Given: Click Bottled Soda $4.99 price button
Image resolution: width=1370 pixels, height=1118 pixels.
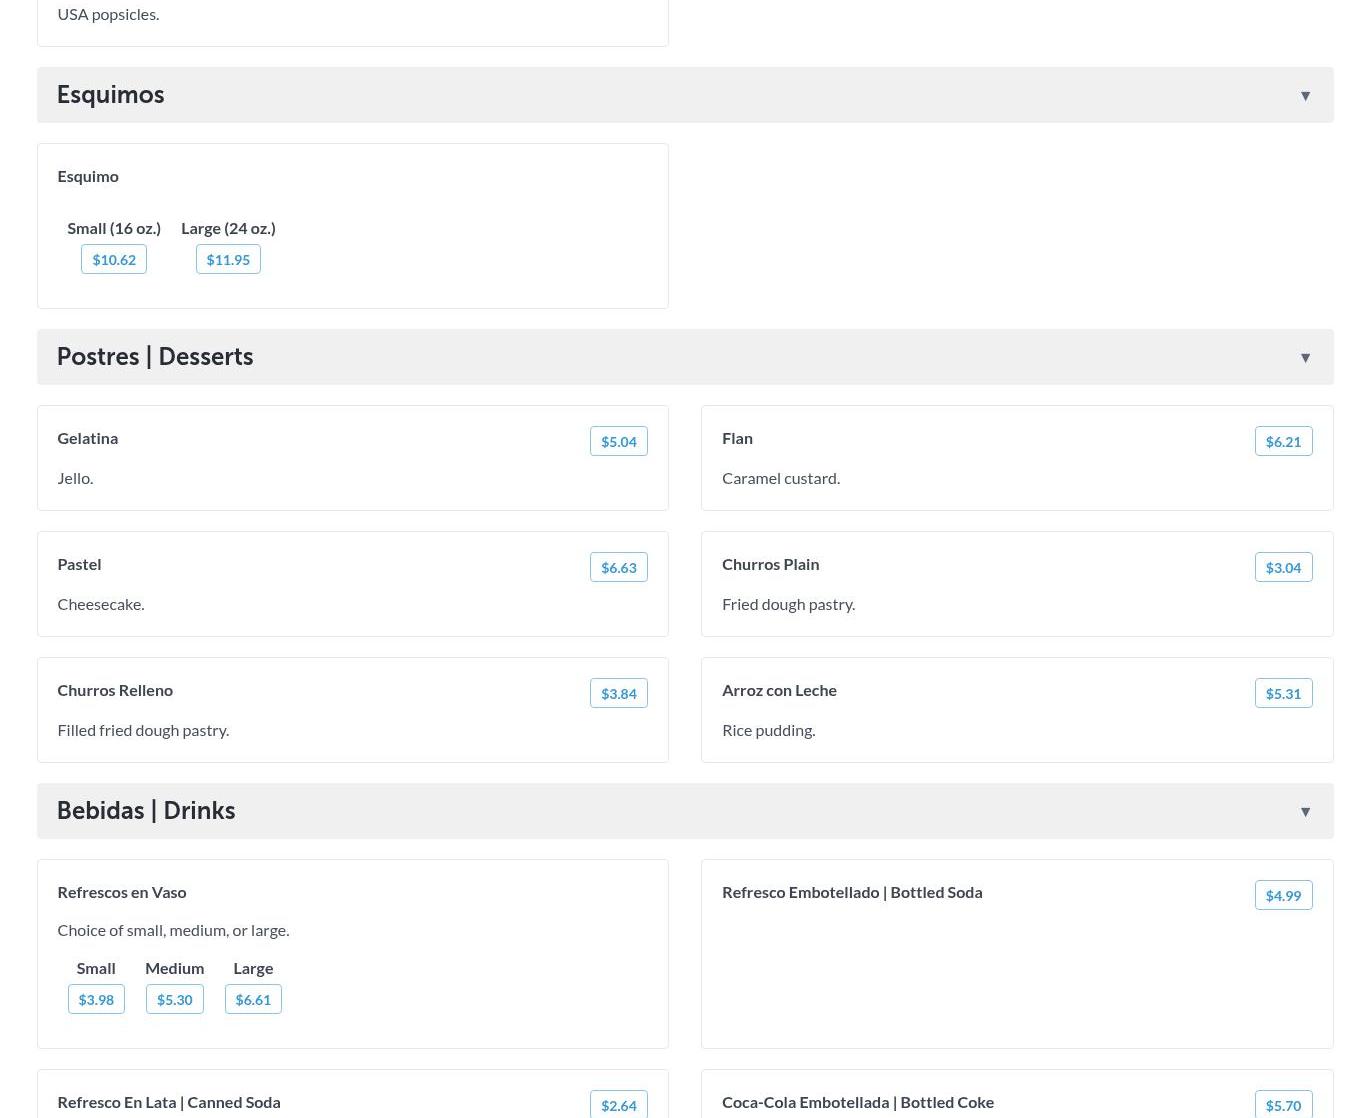Looking at the screenshot, I should pyautogui.click(x=1283, y=896).
